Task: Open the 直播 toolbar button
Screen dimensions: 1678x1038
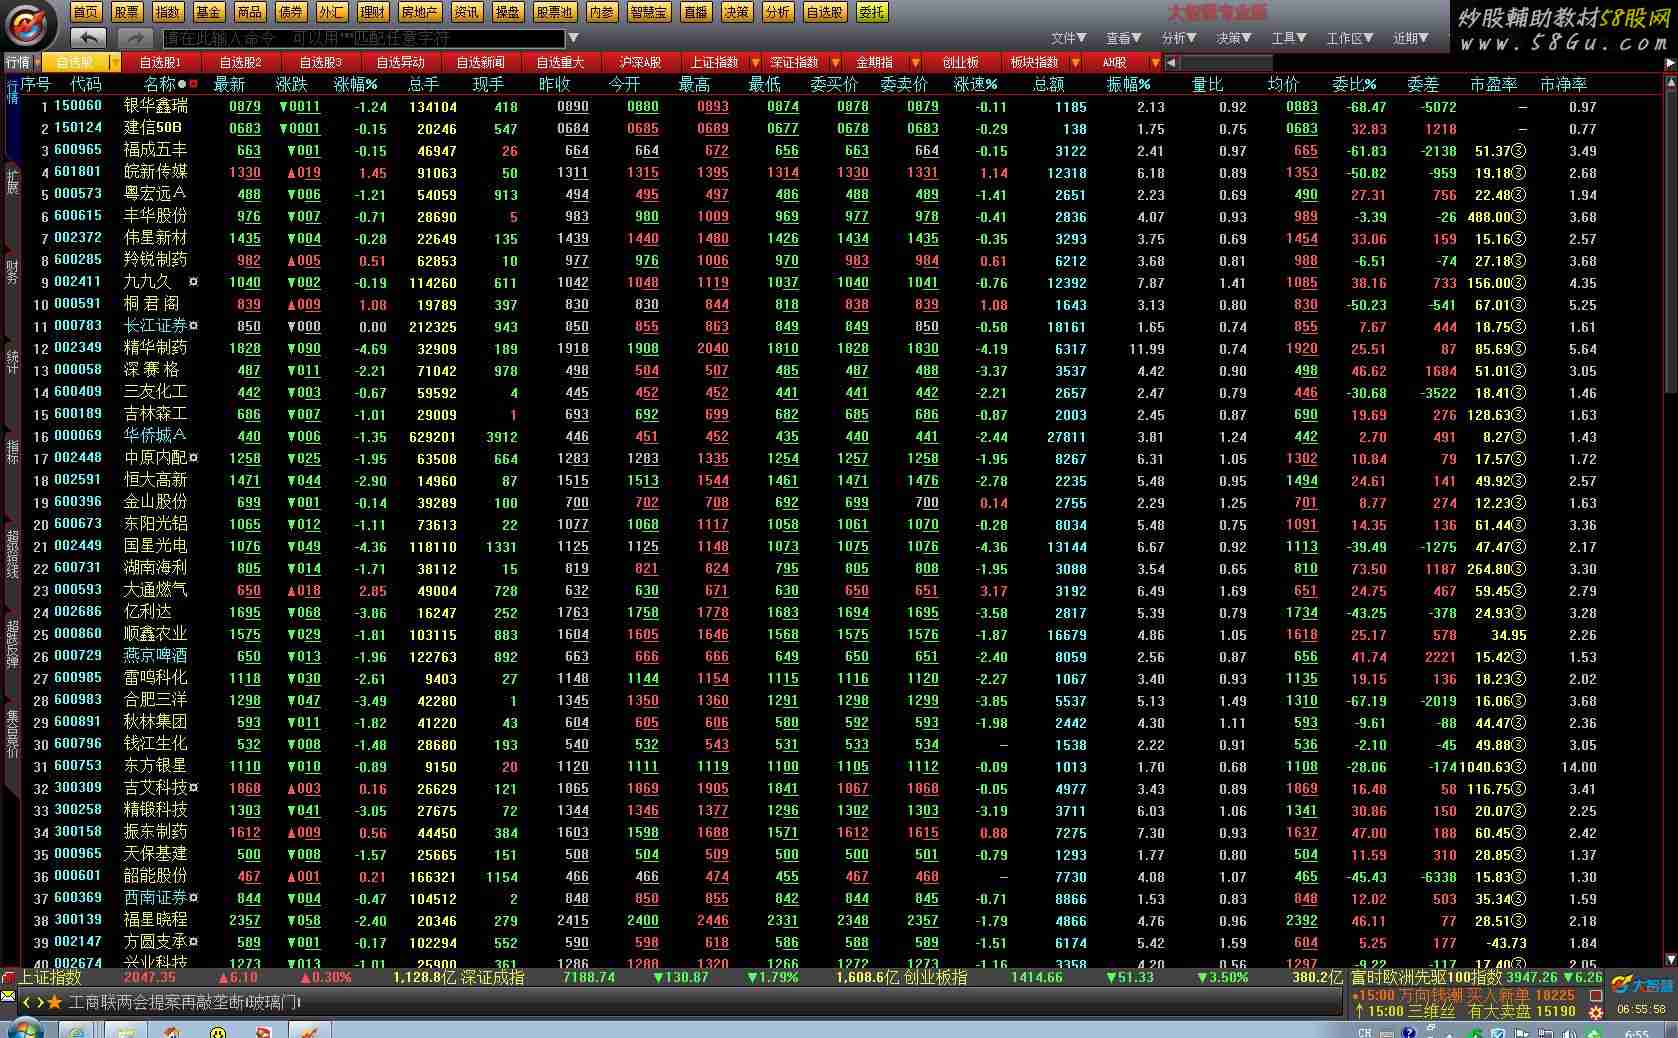Action: [x=695, y=12]
